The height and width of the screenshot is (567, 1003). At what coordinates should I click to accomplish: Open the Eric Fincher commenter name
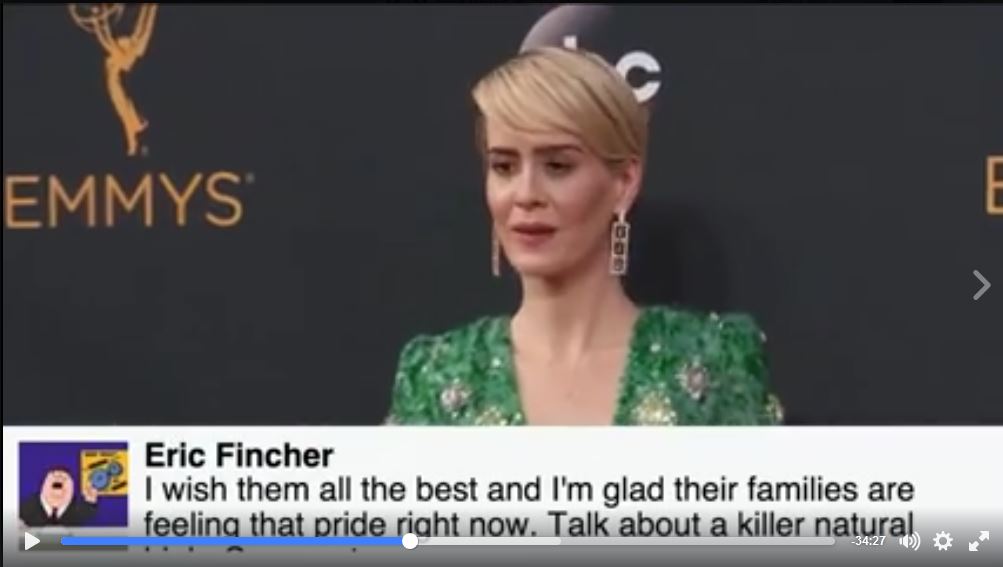[x=239, y=456]
